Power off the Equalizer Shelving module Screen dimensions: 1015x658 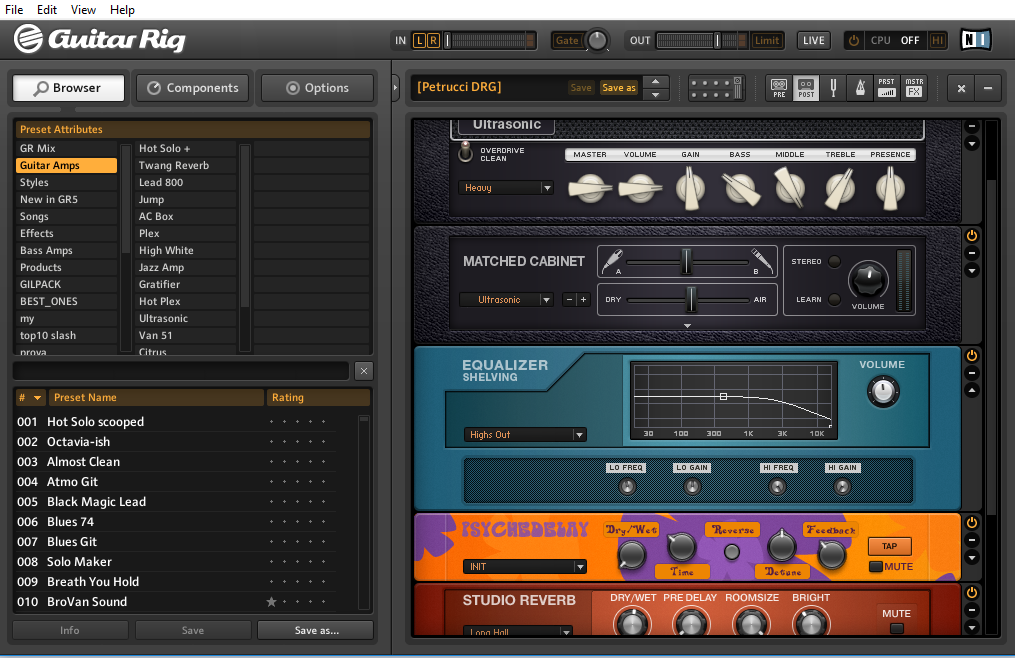pyautogui.click(x=972, y=356)
